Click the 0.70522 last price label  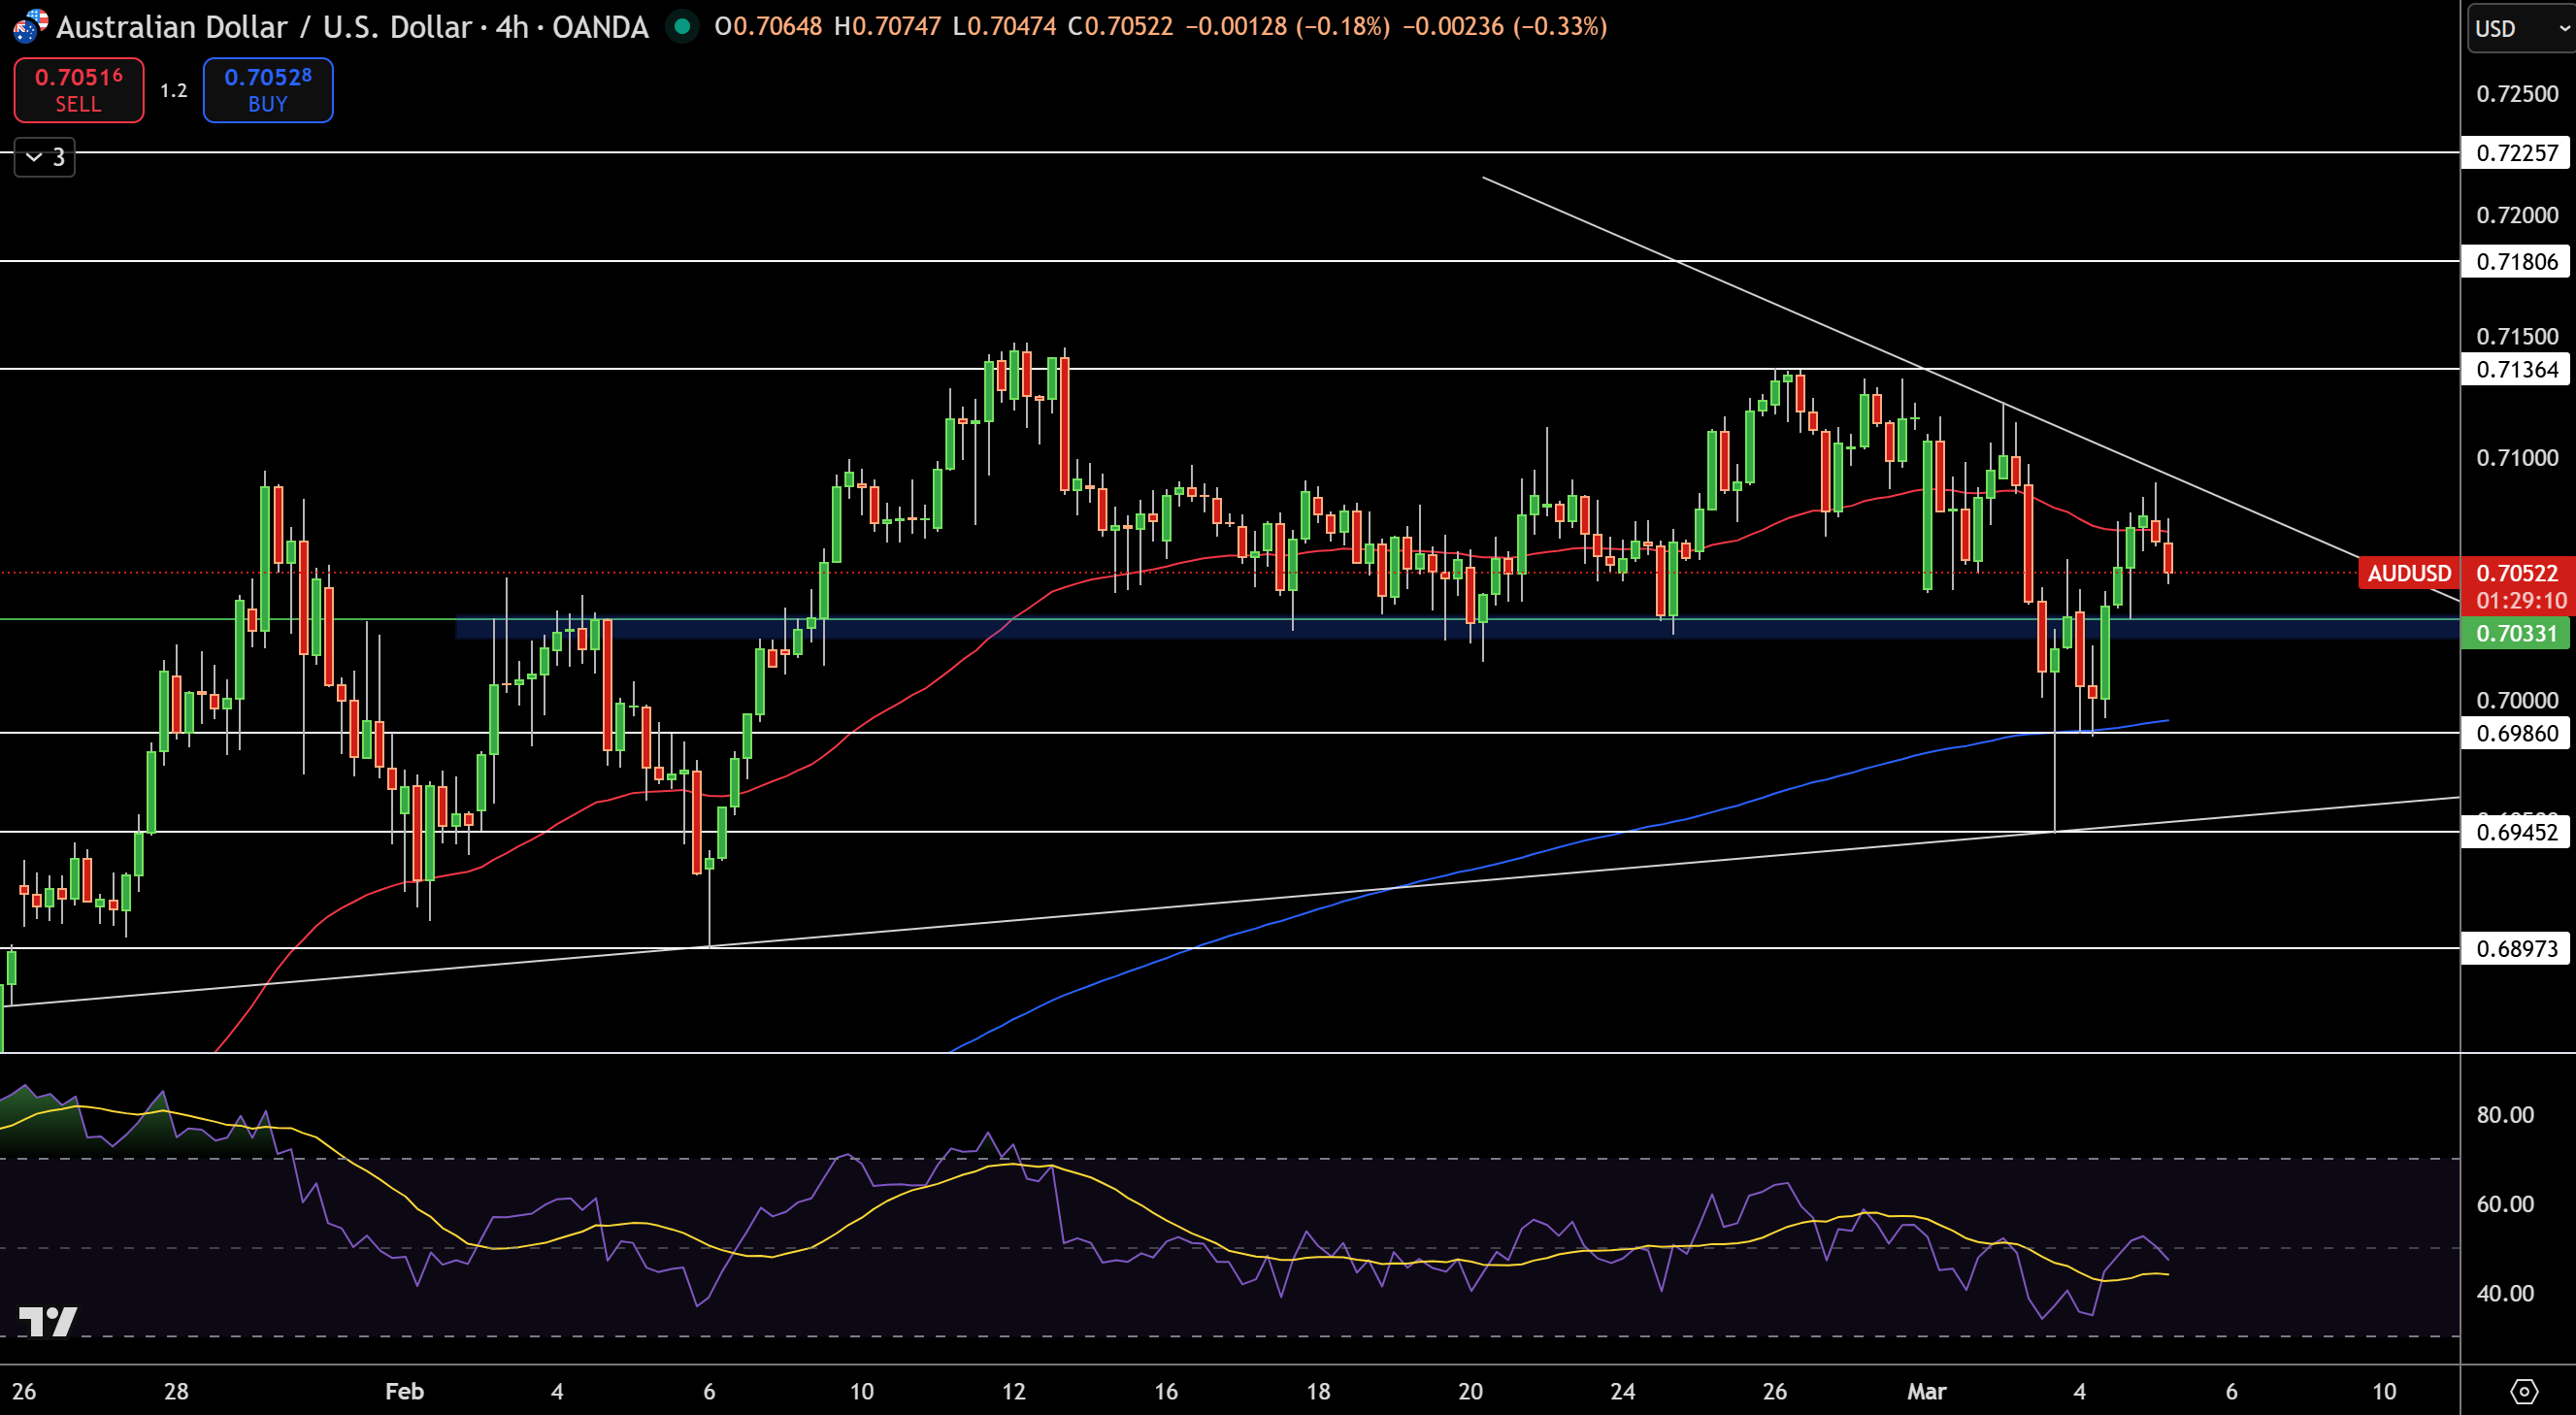pyautogui.click(x=2516, y=573)
